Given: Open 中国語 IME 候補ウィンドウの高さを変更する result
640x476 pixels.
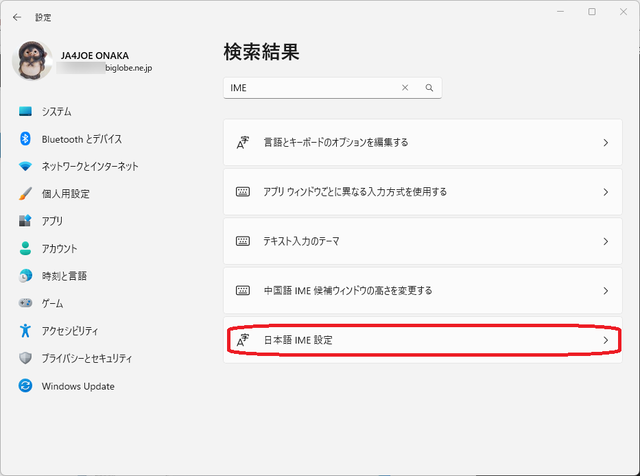Looking at the screenshot, I should pos(423,291).
